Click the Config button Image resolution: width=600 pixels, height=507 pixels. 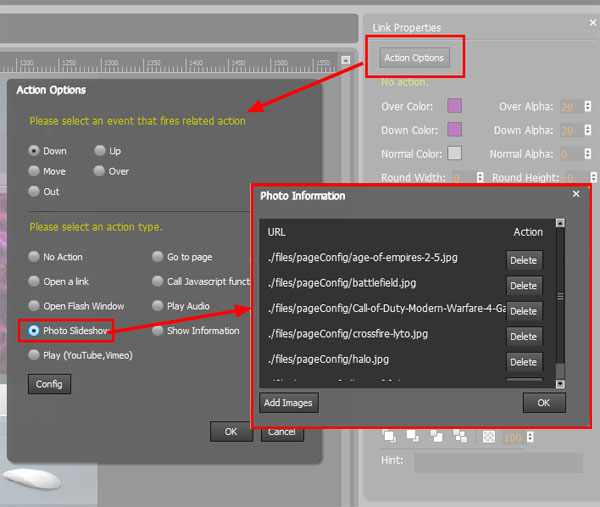point(49,384)
